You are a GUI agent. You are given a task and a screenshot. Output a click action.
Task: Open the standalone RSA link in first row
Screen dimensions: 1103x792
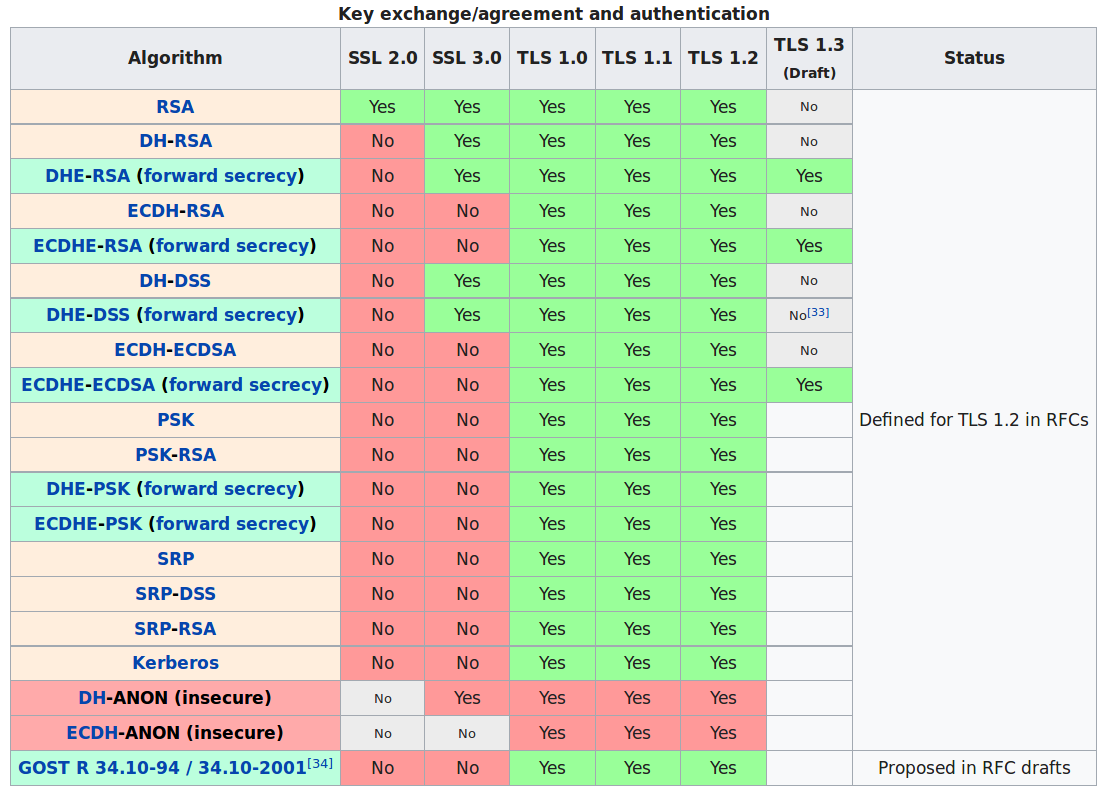tap(175, 107)
